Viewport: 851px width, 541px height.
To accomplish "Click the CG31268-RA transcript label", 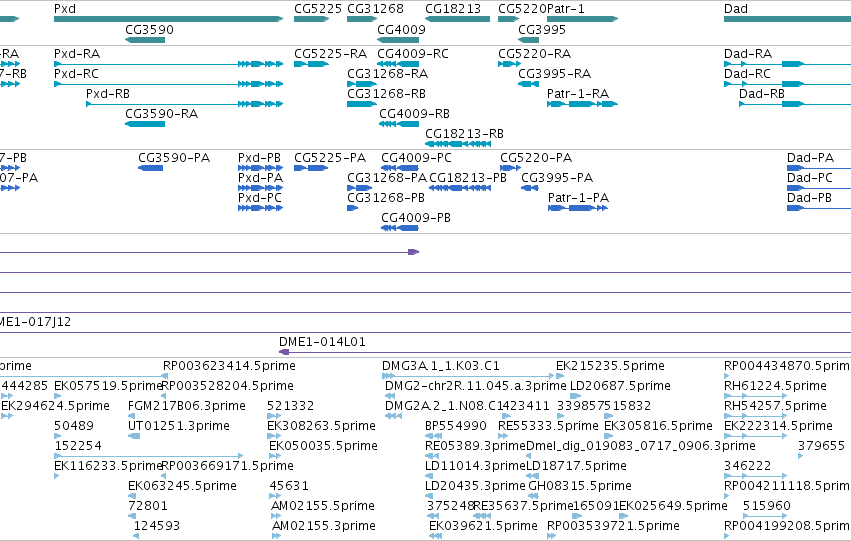I will 387,74.
